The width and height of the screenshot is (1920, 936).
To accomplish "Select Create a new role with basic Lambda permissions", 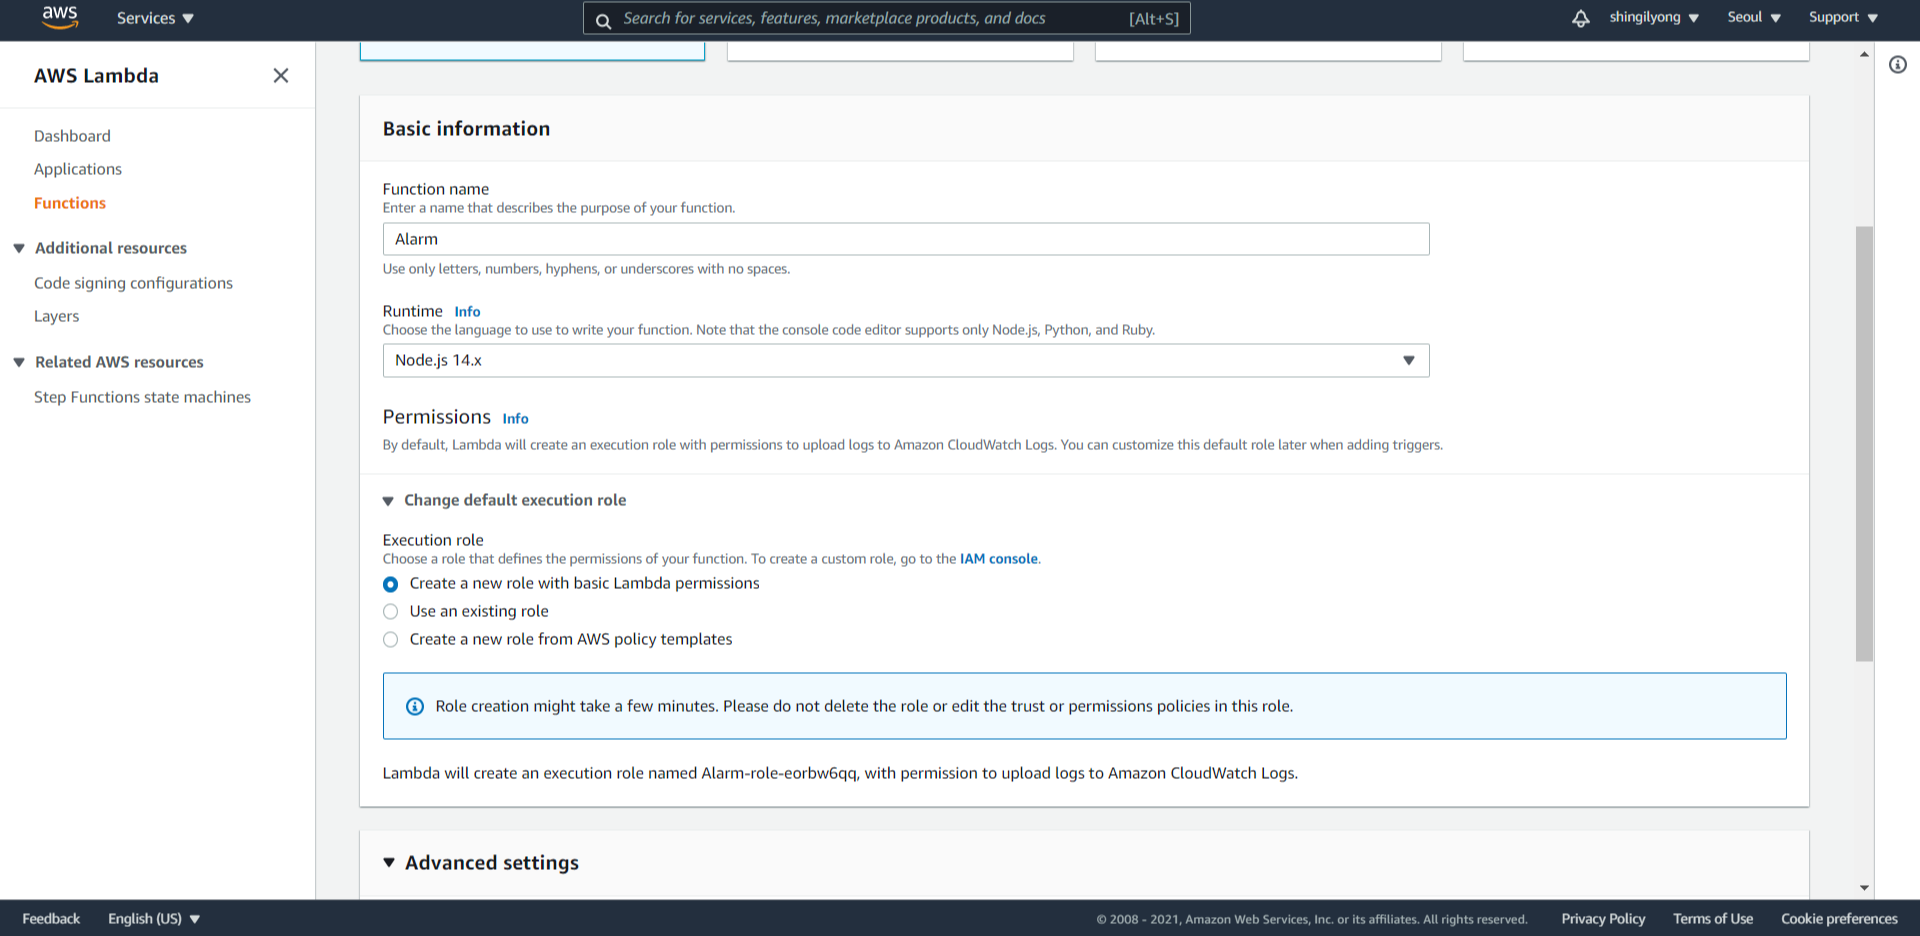I will [391, 584].
